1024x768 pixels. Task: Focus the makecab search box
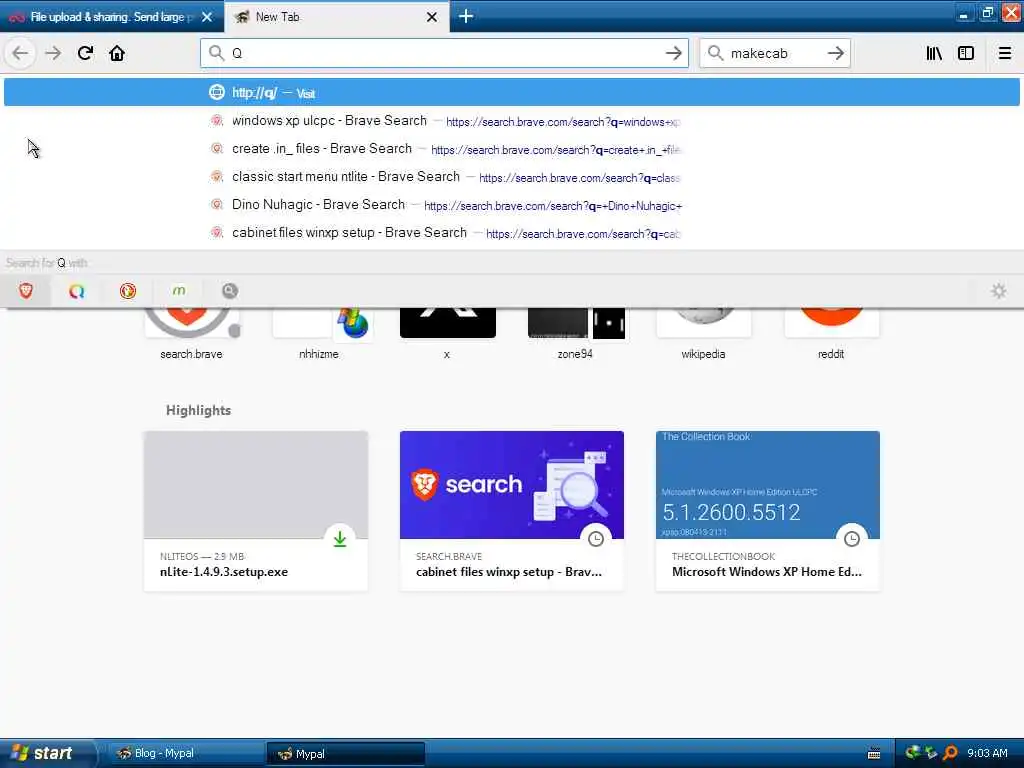click(x=774, y=53)
